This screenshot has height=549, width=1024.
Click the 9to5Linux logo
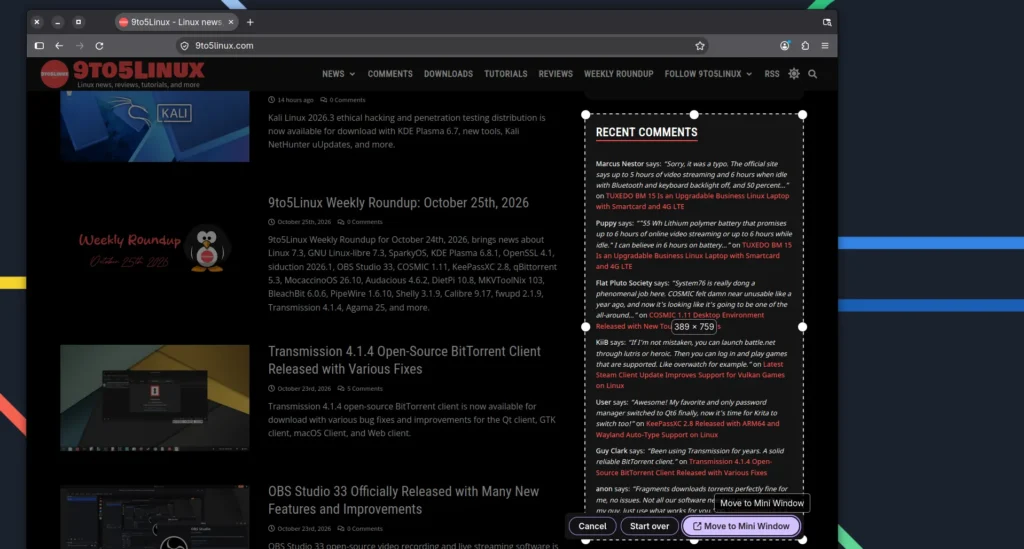pos(122,74)
